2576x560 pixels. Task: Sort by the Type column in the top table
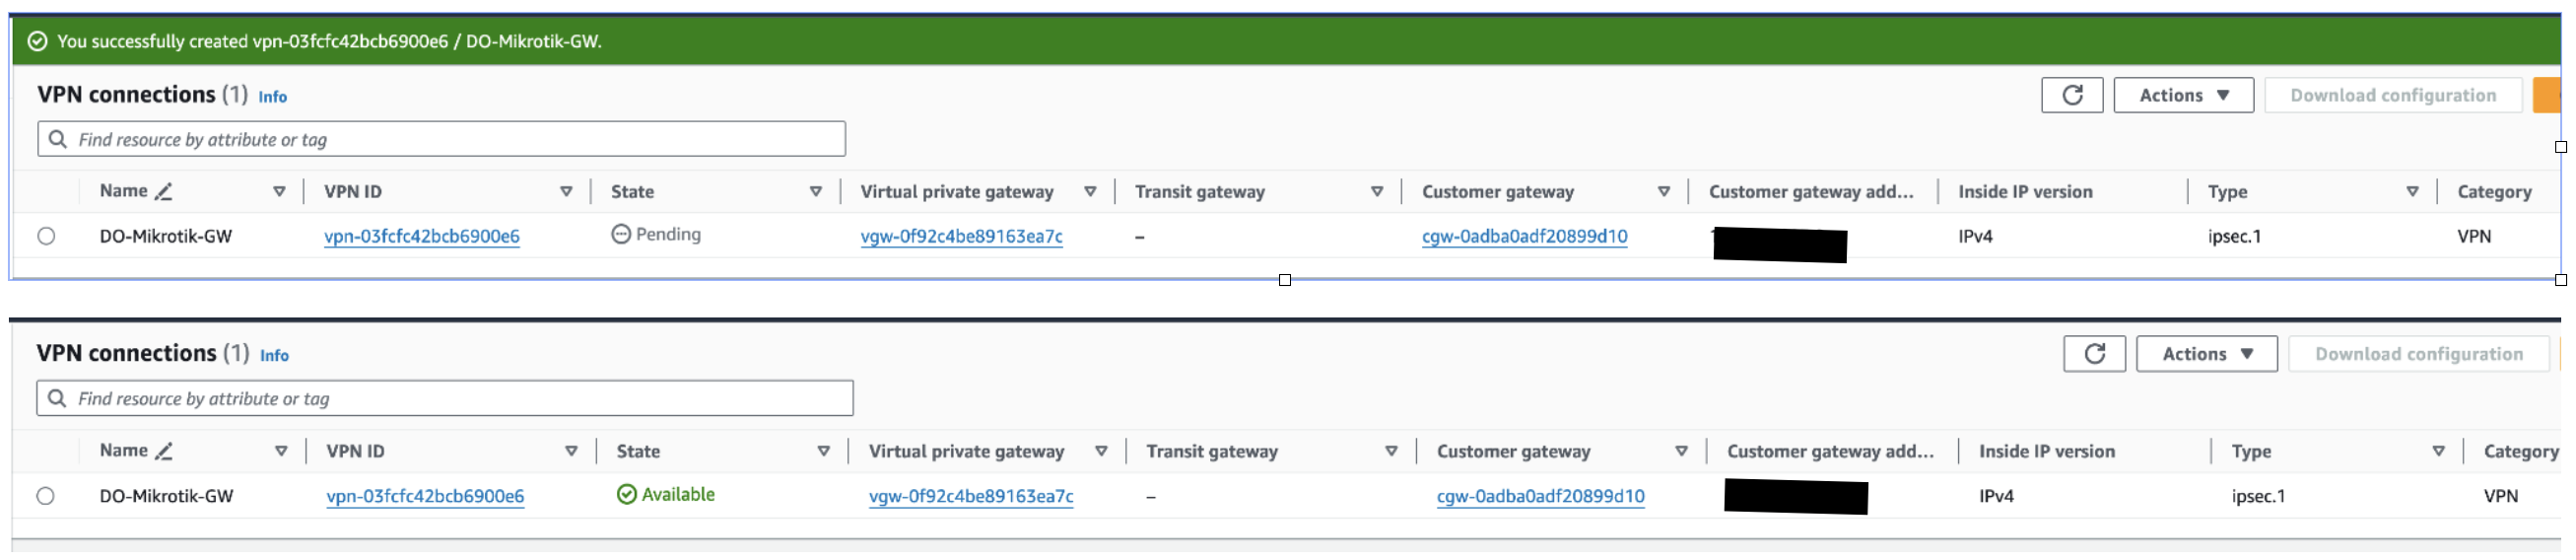click(x=2412, y=192)
